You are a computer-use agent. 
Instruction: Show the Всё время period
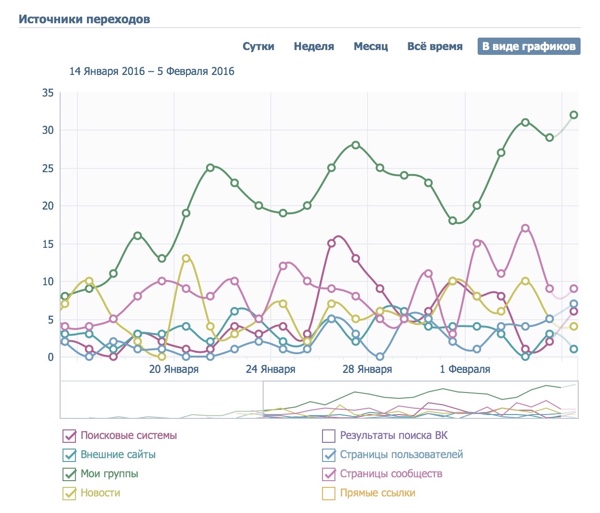coord(434,47)
